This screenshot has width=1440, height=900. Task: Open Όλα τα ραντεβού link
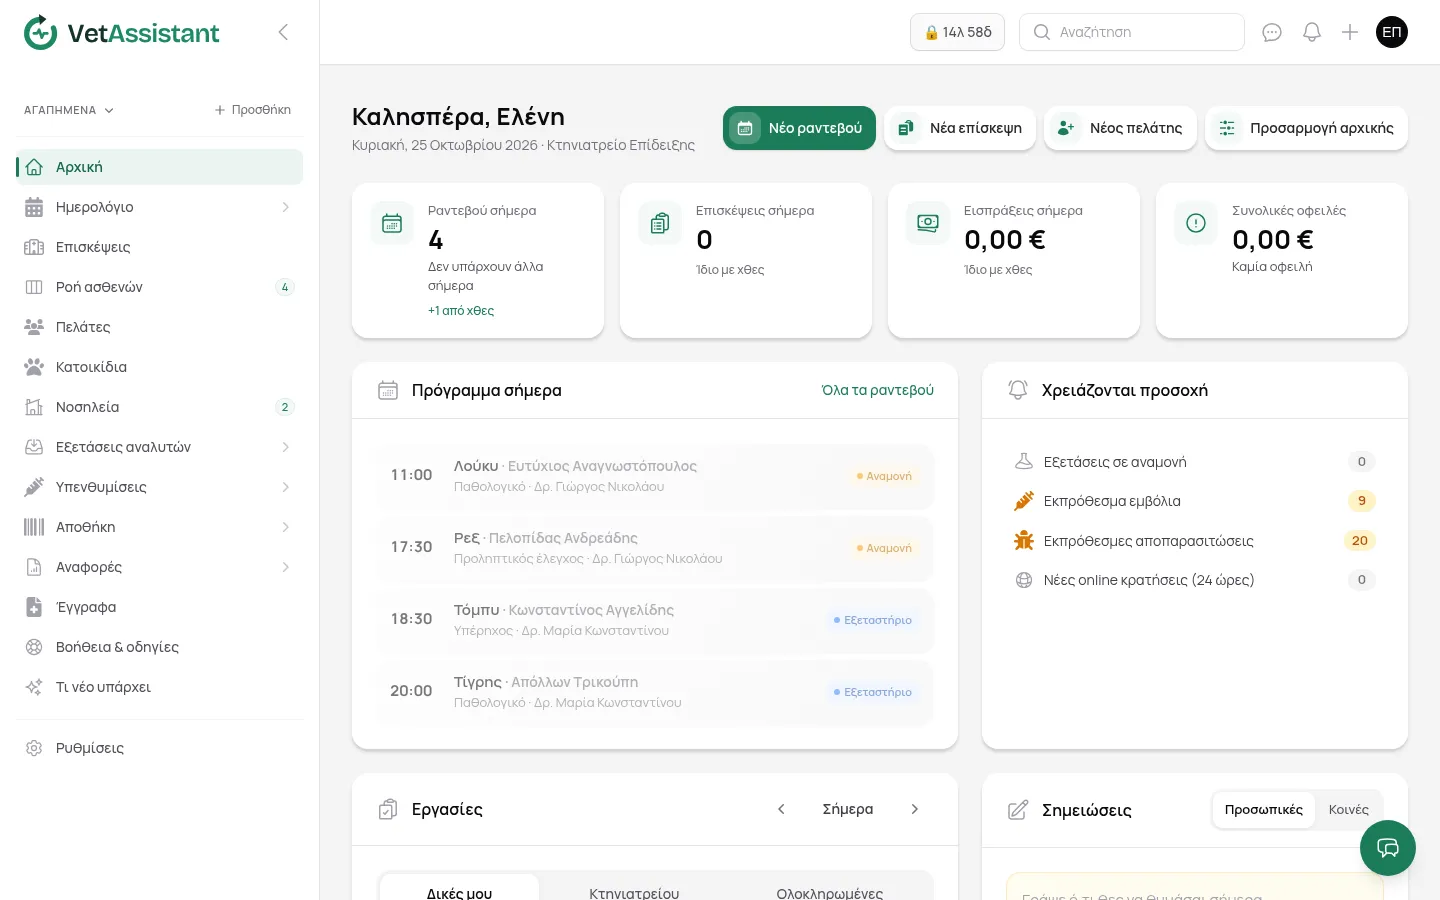(x=878, y=390)
